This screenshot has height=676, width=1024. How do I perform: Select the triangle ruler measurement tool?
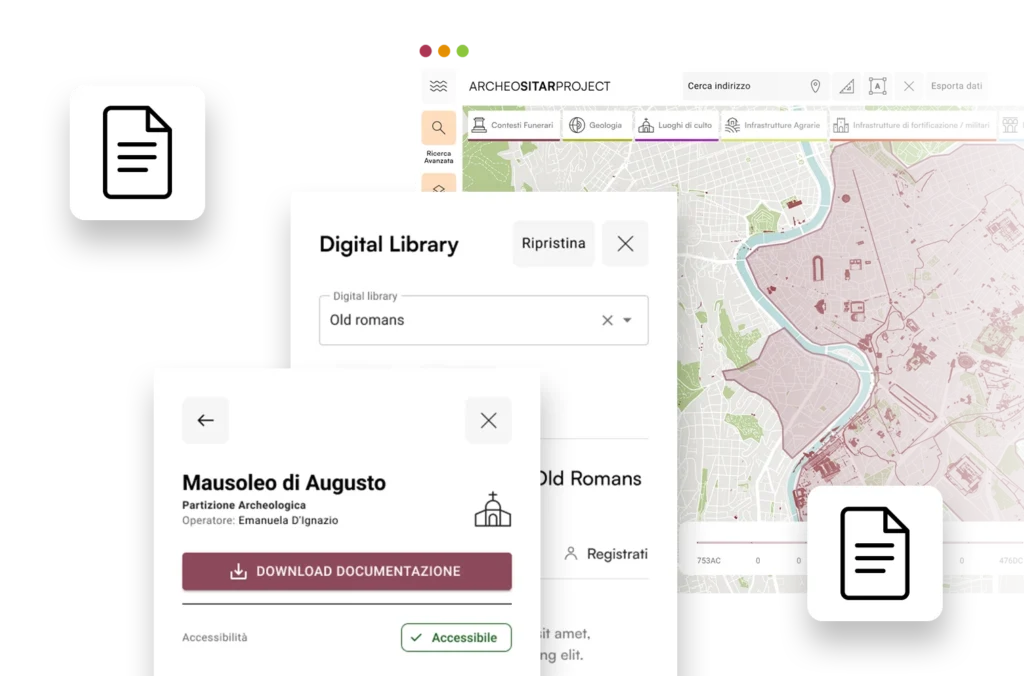click(847, 86)
